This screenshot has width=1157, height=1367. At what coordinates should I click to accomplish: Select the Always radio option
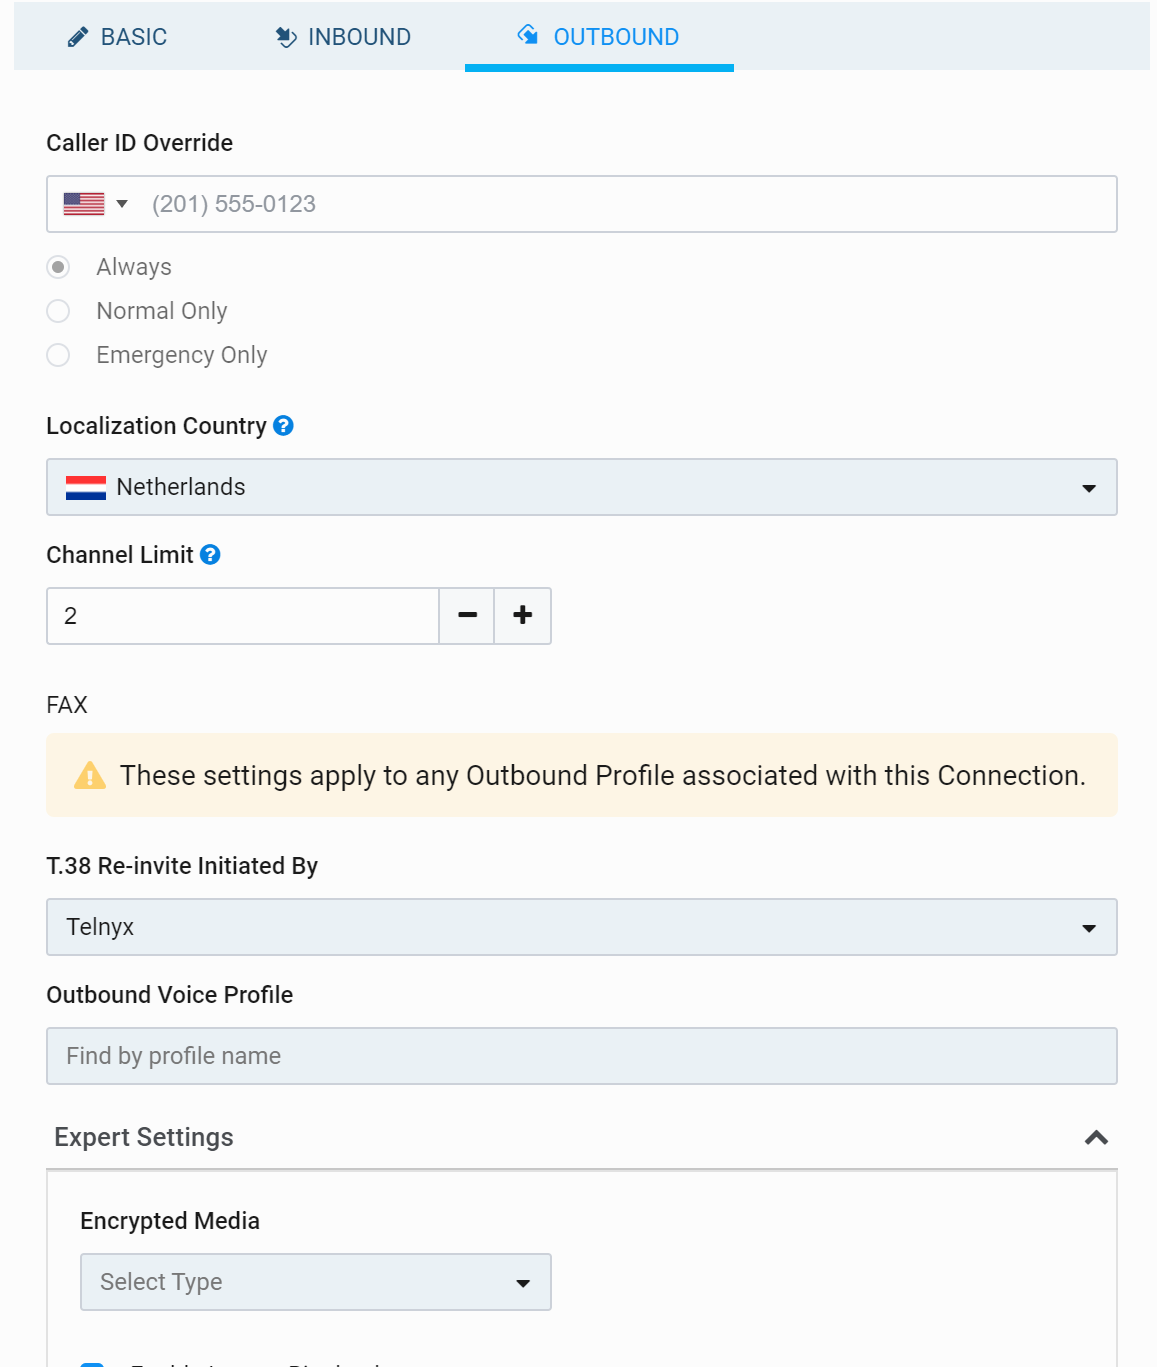point(59,267)
